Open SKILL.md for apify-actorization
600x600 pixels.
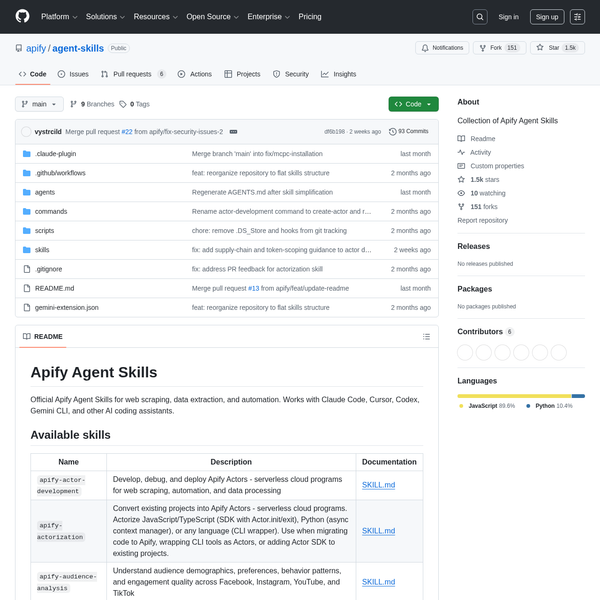[x=378, y=531]
